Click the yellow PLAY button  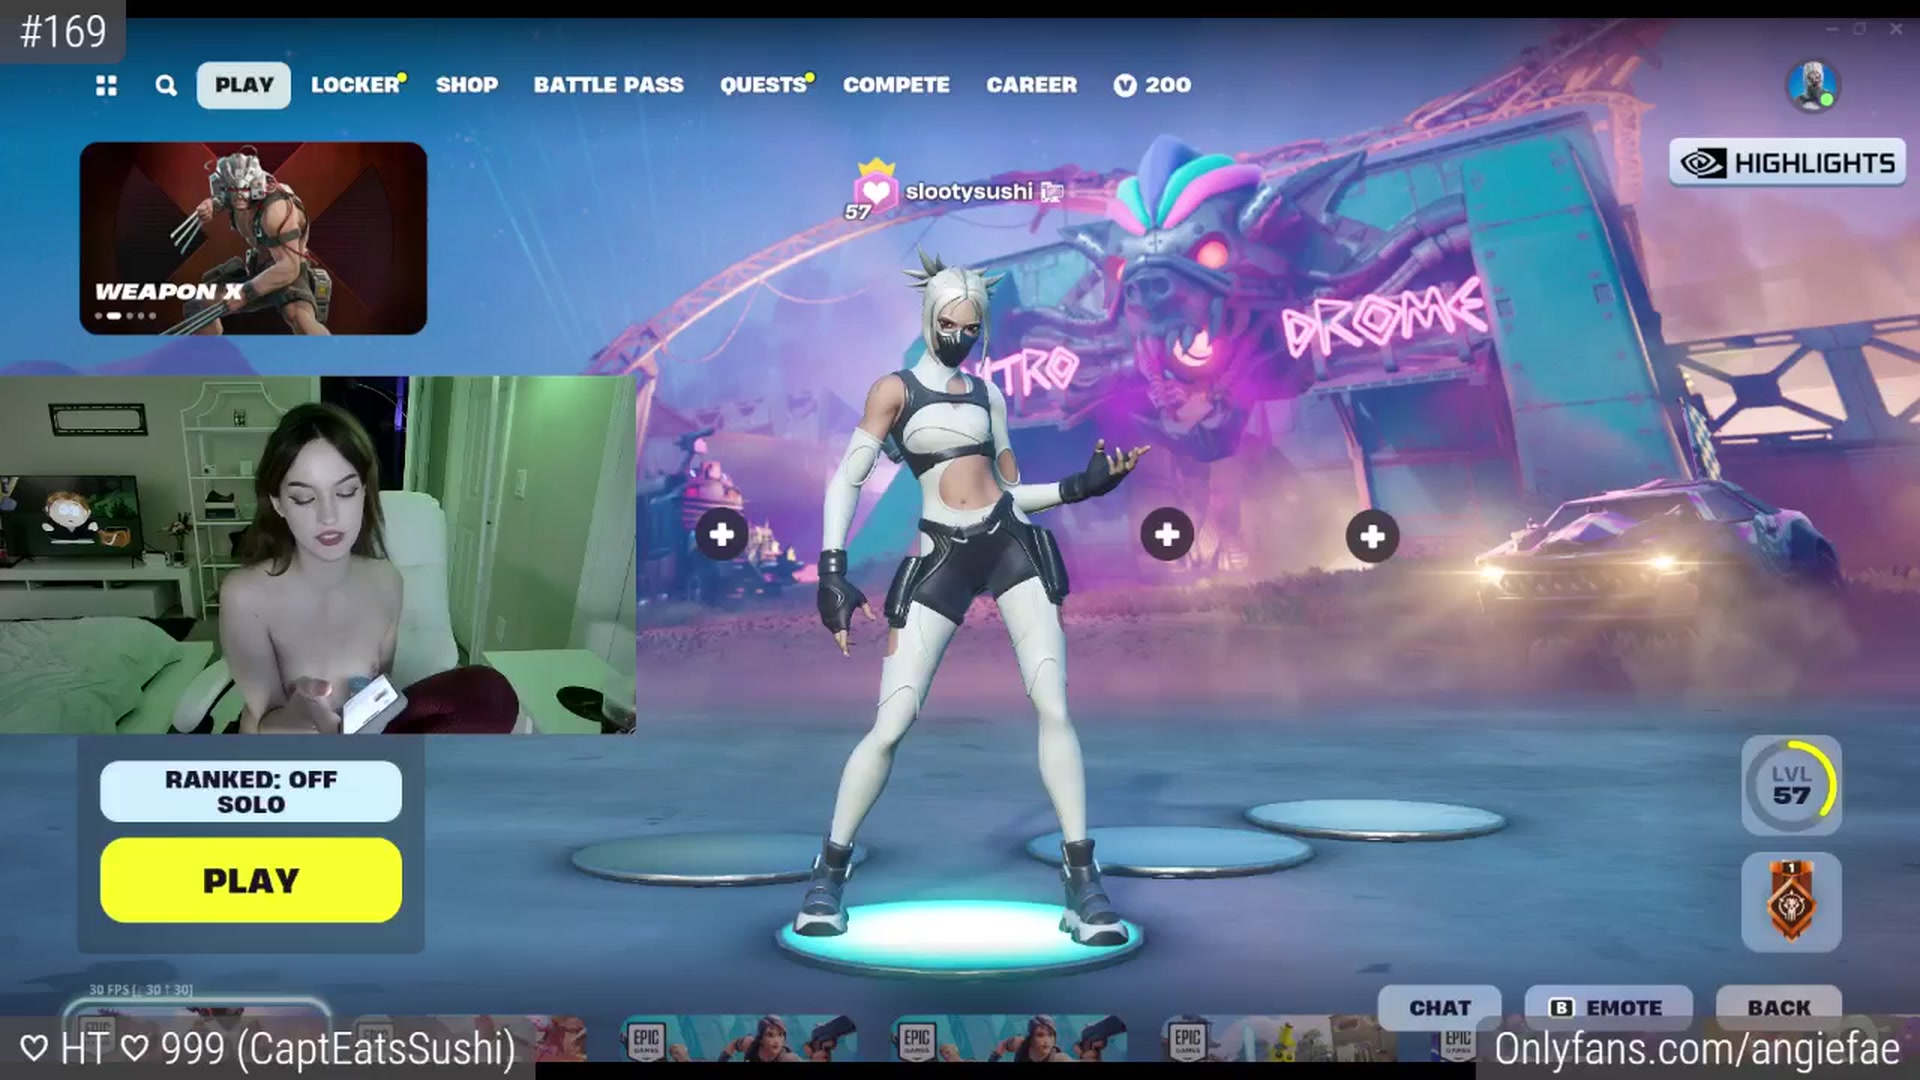251,880
